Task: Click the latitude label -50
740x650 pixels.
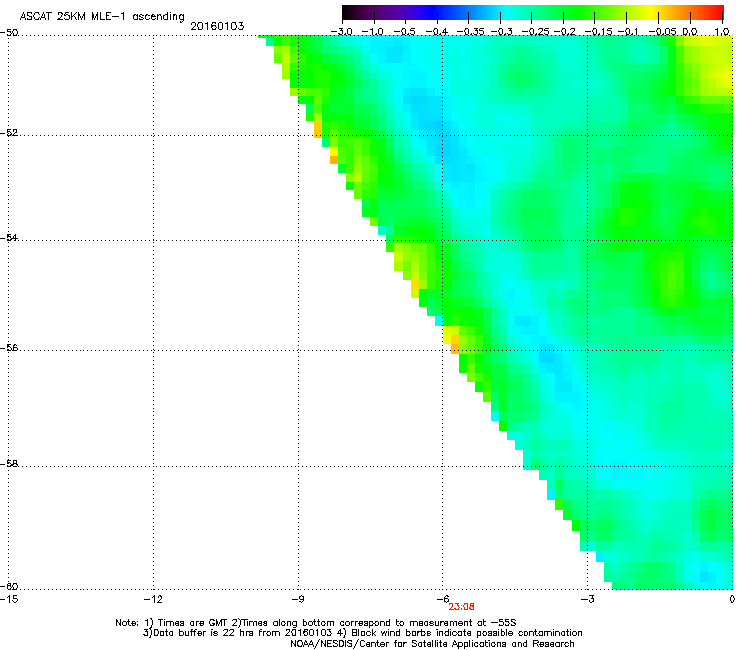Action: tap(9, 32)
